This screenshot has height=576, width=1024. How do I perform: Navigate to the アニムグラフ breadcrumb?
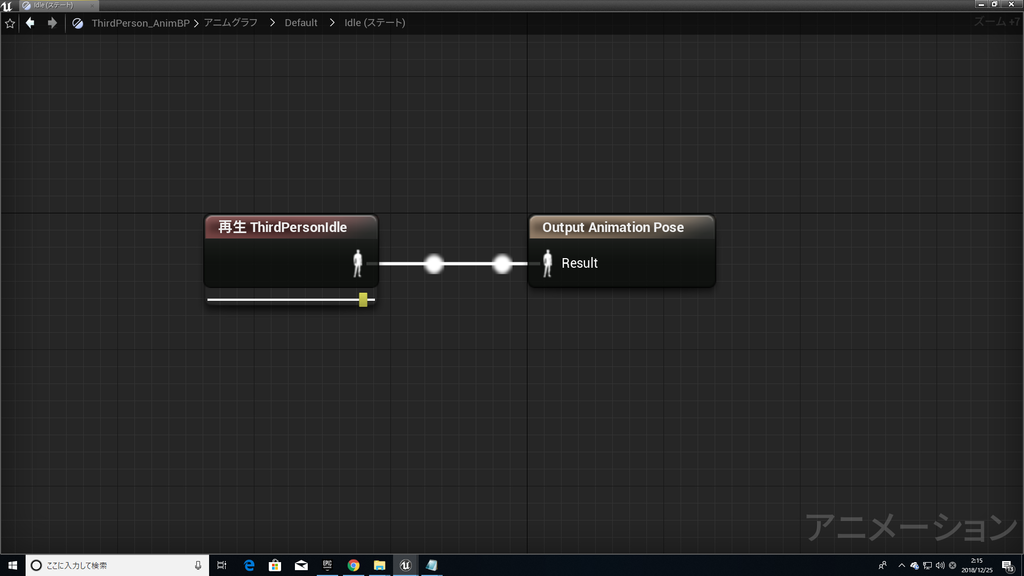(231, 23)
